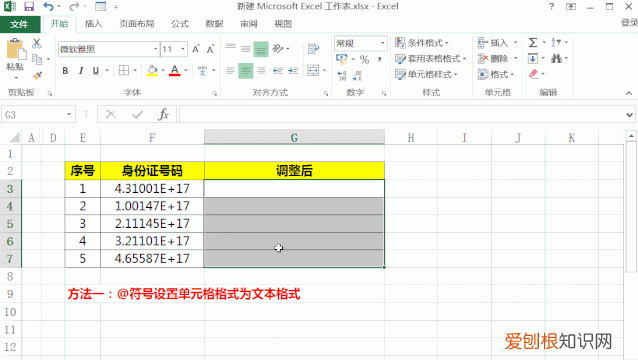This screenshot has height=360, width=638.
Task: Open 套用表格格式 table format menu
Action: (x=430, y=59)
